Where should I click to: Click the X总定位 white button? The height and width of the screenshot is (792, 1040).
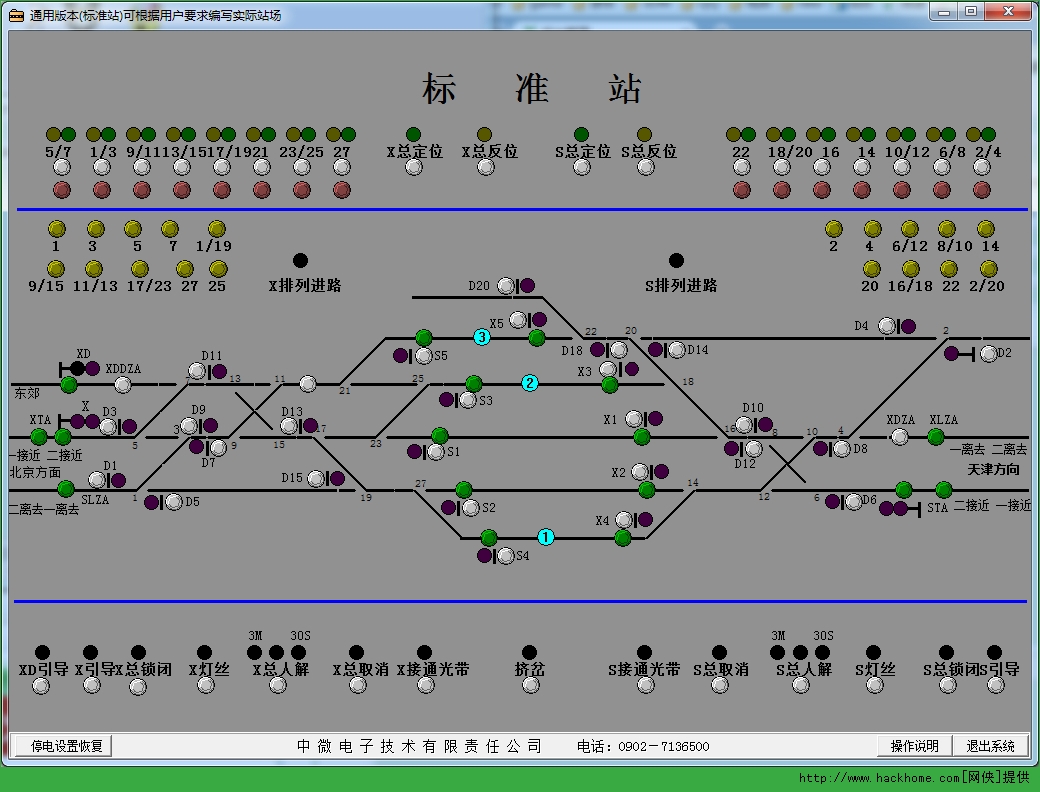tap(414, 167)
